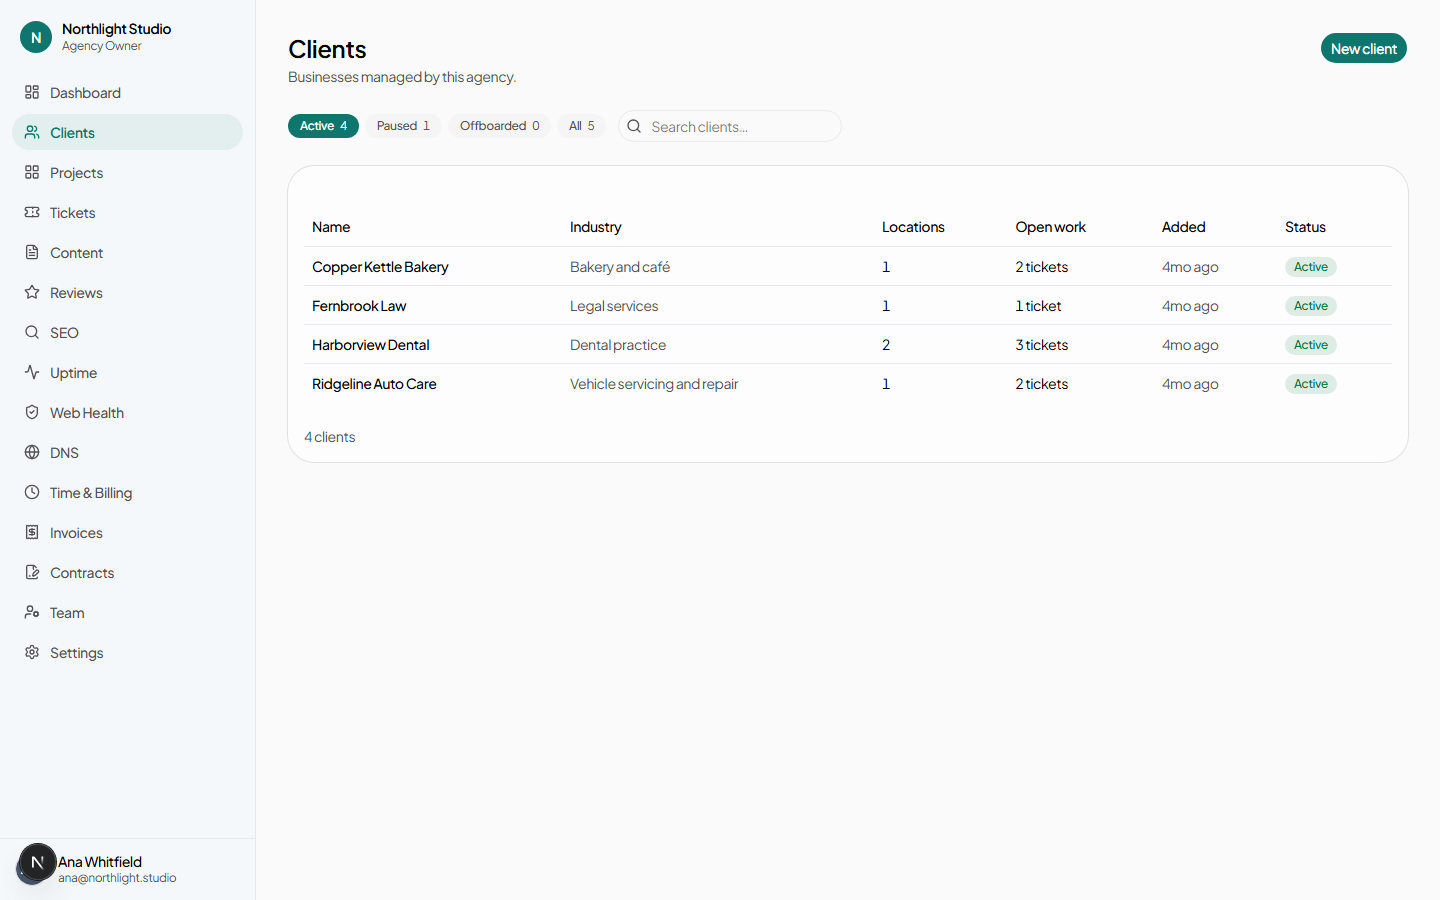Click Active status badge for Harborview Dental
Viewport: 1440px width, 900px height.
tap(1311, 345)
